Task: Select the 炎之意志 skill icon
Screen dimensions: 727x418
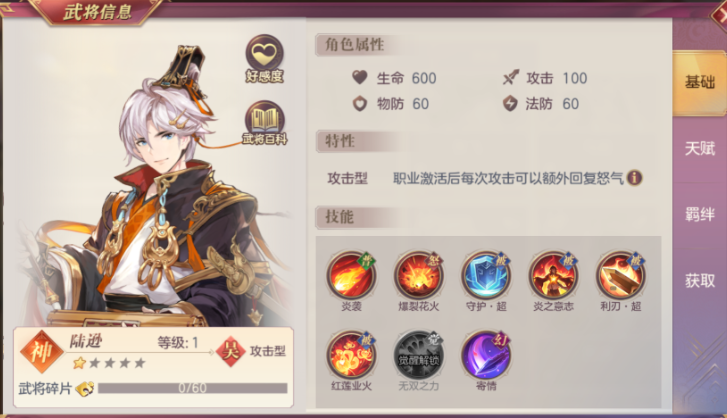Action: coord(553,275)
